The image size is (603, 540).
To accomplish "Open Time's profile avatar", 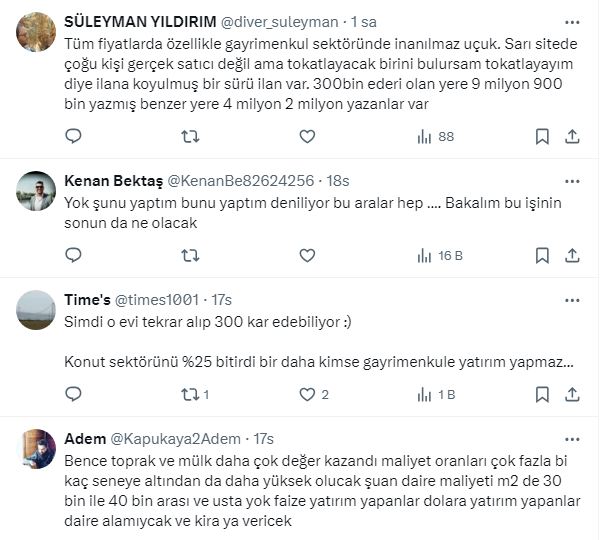I will (37, 309).
